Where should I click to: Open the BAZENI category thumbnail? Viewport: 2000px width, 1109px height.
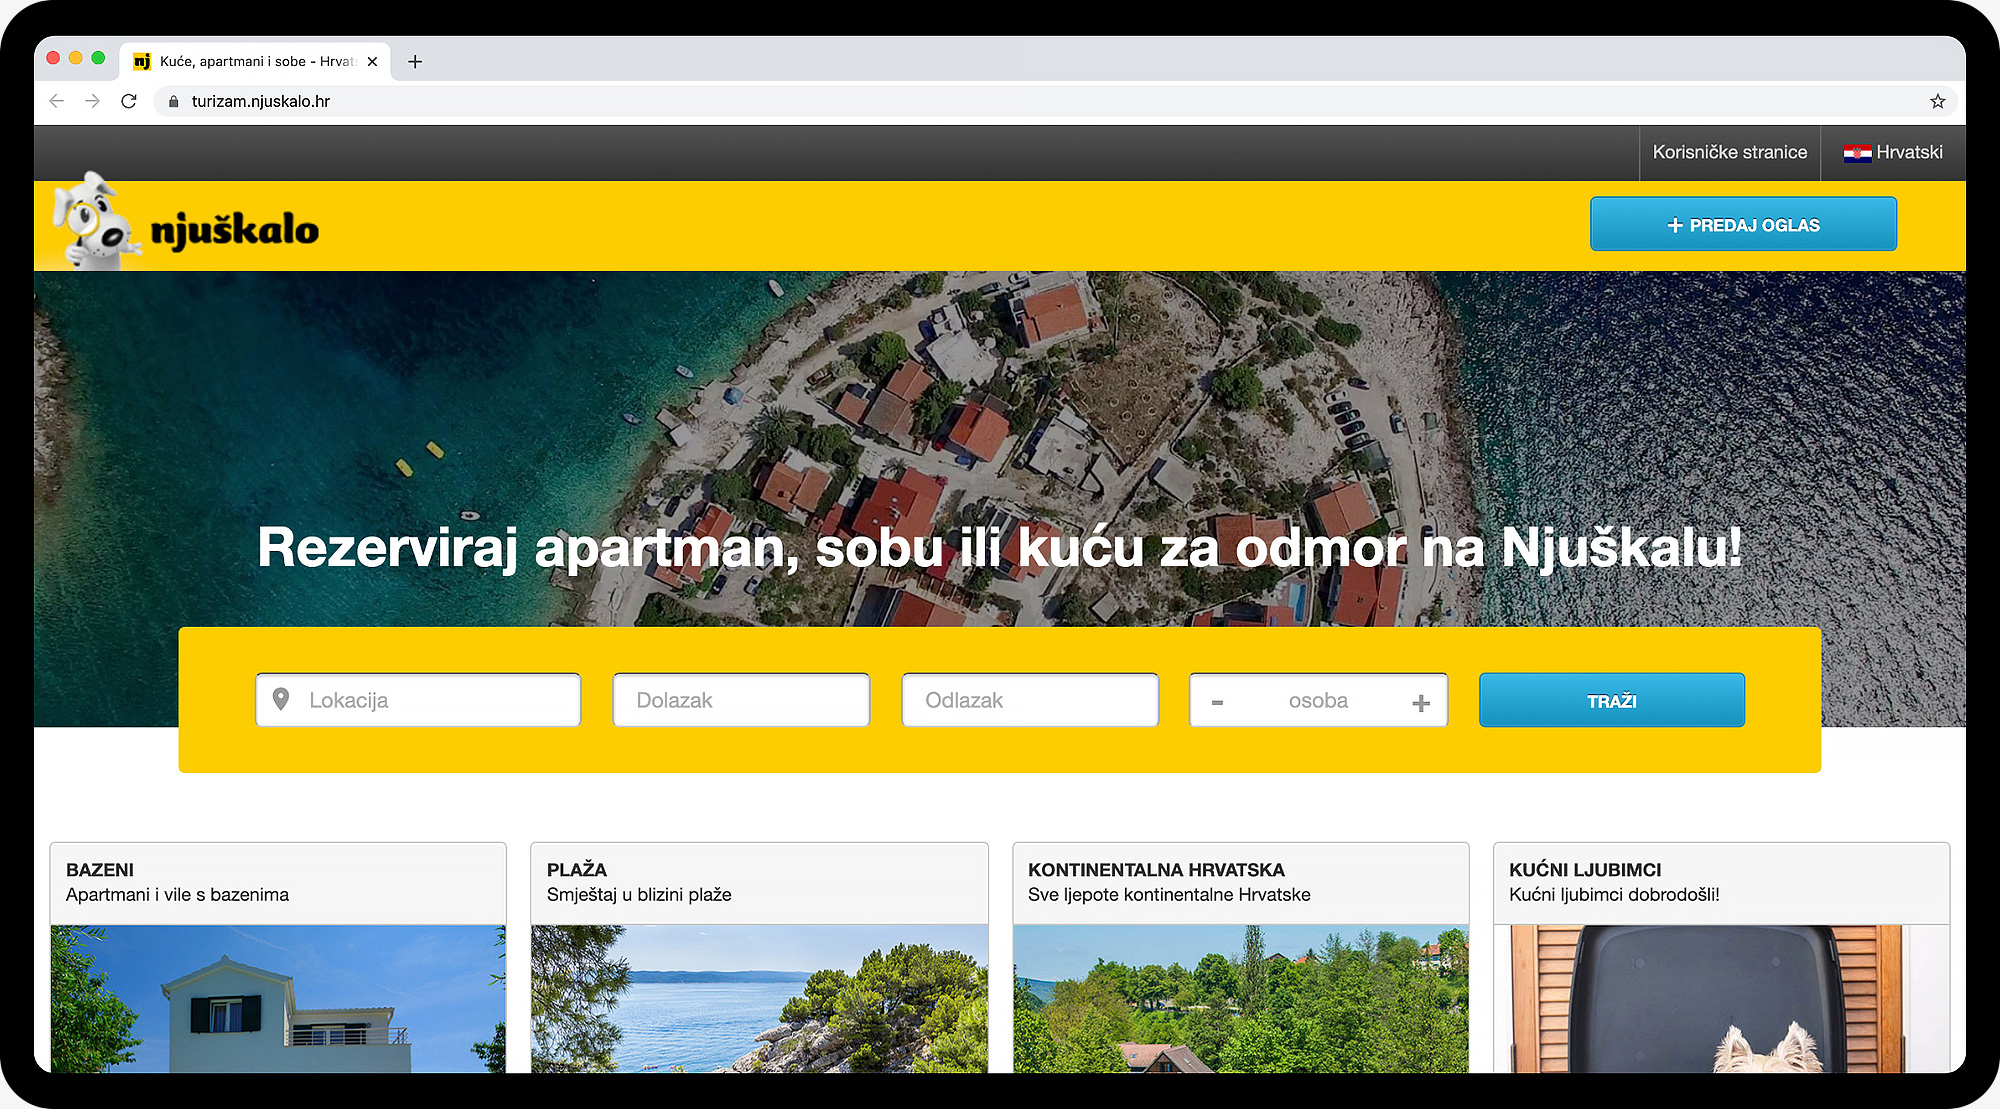coord(278,998)
